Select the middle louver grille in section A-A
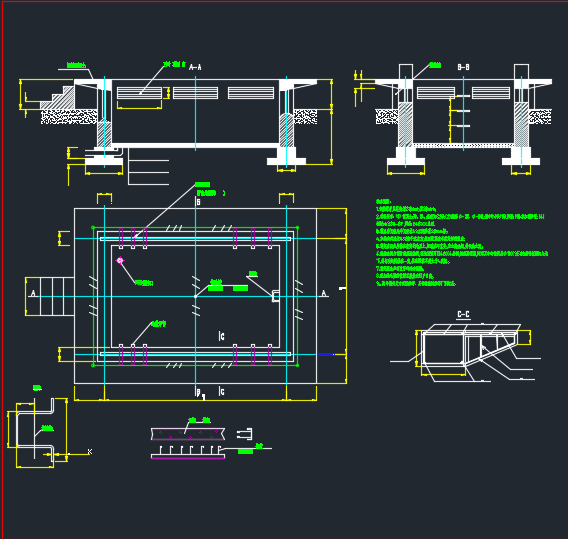Image resolution: width=568 pixels, height=539 pixels. [x=196, y=93]
